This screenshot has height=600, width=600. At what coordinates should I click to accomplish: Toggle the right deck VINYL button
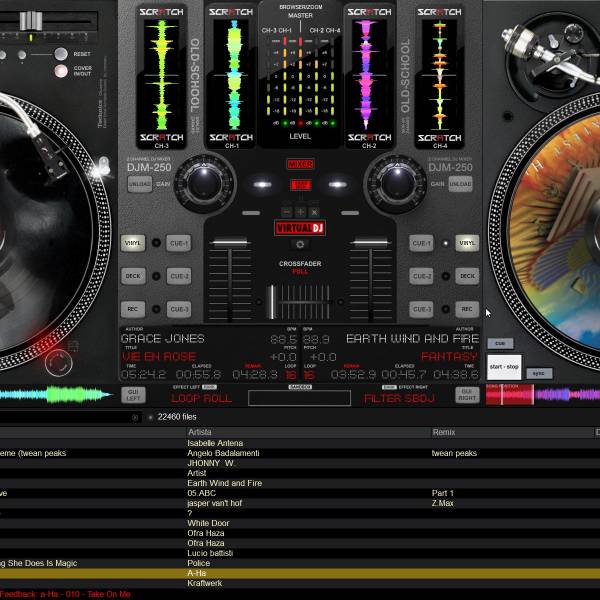coord(467,243)
